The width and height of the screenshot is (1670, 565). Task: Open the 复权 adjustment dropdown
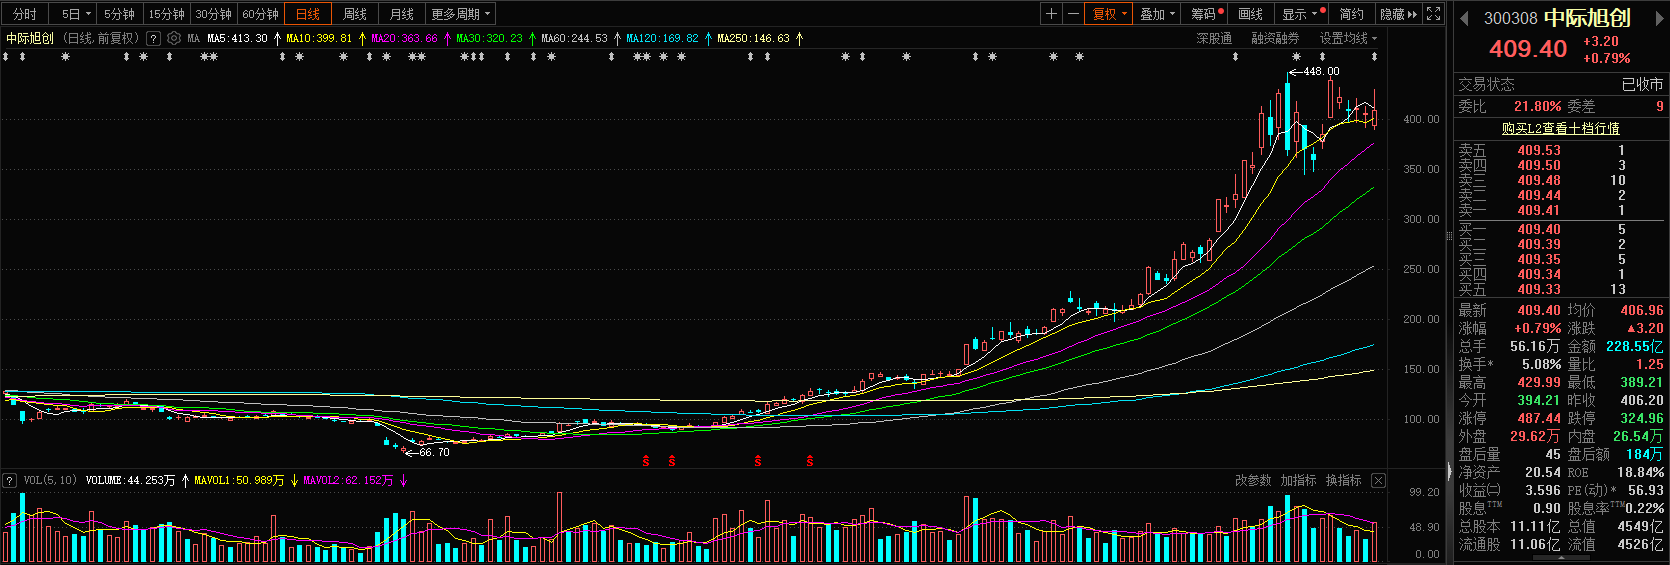click(1109, 14)
